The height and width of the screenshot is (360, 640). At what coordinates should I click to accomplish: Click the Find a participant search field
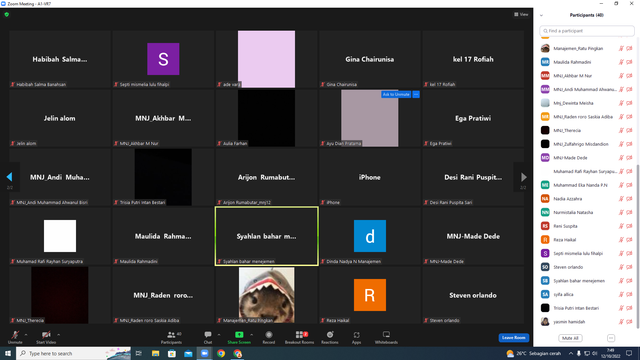click(x=587, y=31)
